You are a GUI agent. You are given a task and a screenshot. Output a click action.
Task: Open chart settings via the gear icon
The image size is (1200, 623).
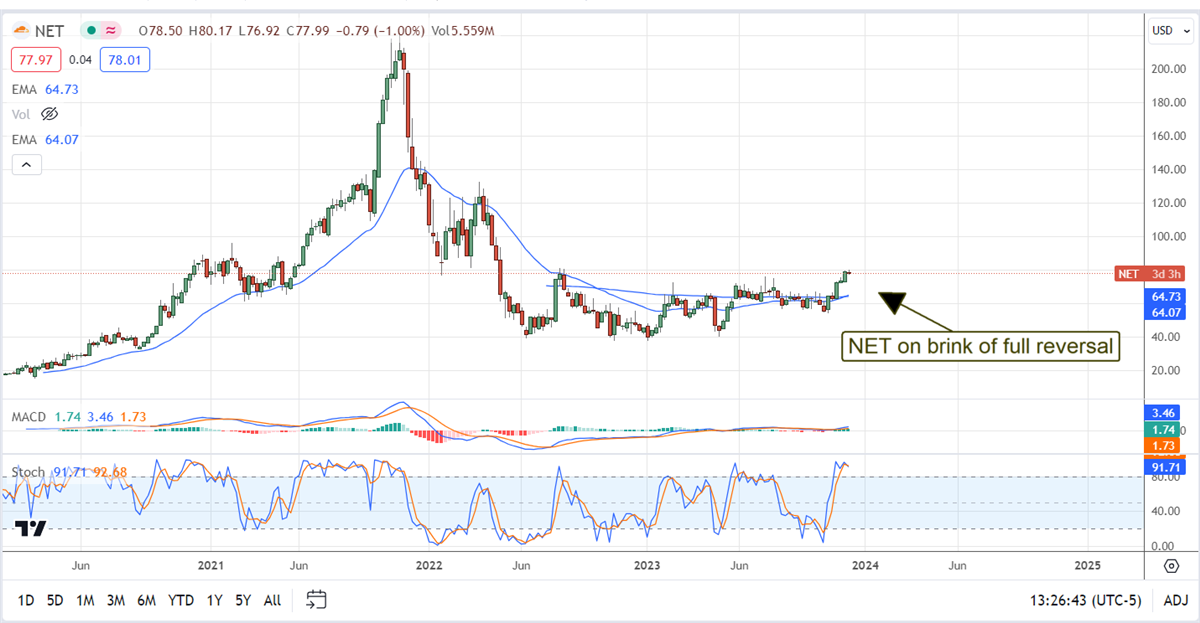(1170, 566)
